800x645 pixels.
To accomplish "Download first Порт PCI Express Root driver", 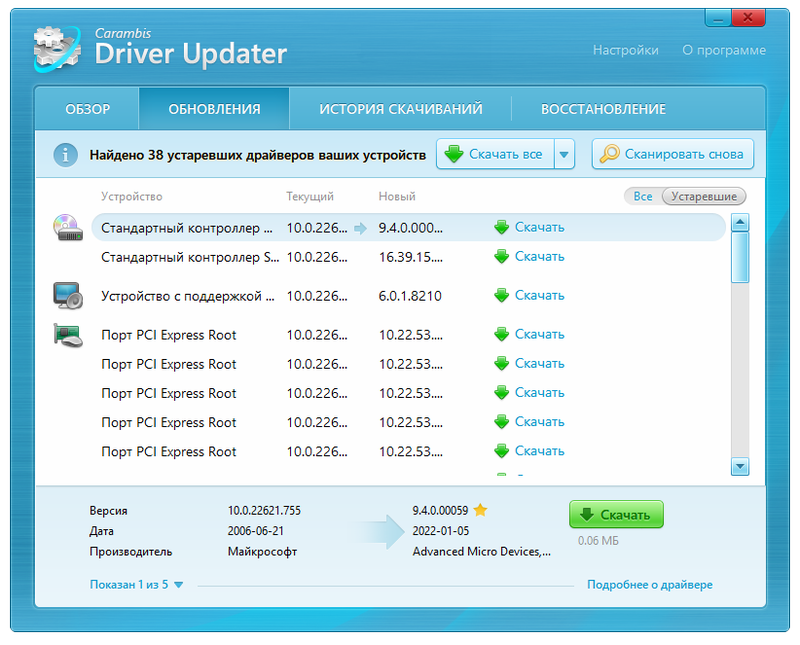I will 530,334.
